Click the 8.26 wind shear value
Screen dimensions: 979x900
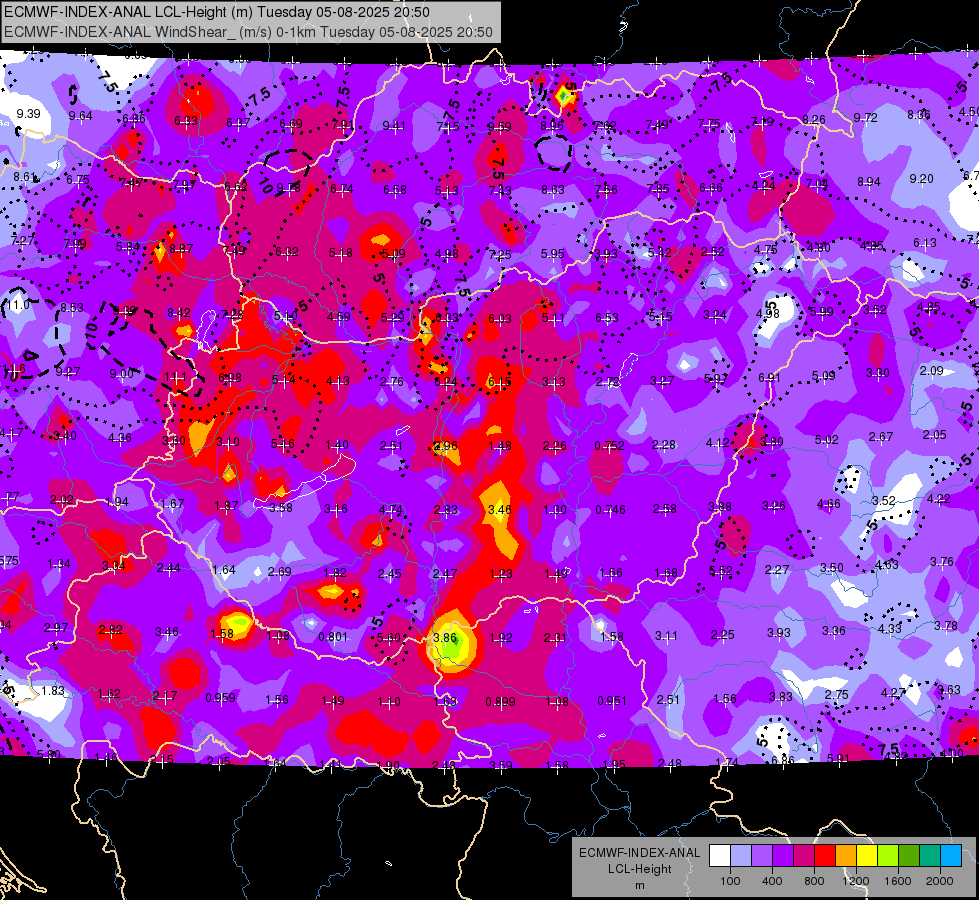coord(814,119)
